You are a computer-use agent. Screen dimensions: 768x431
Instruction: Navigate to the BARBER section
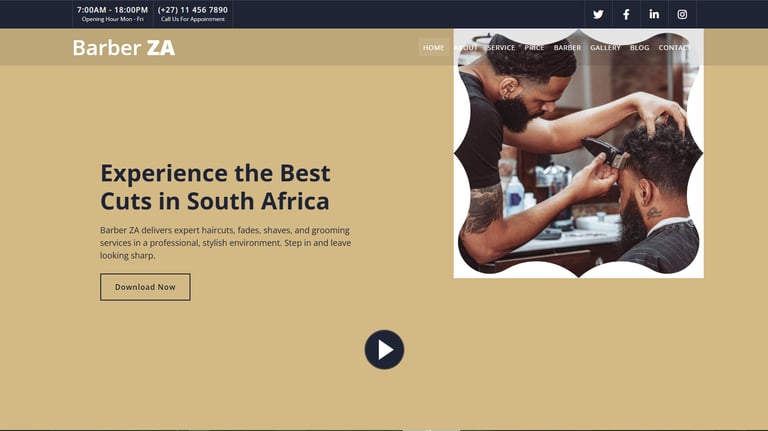(567, 48)
